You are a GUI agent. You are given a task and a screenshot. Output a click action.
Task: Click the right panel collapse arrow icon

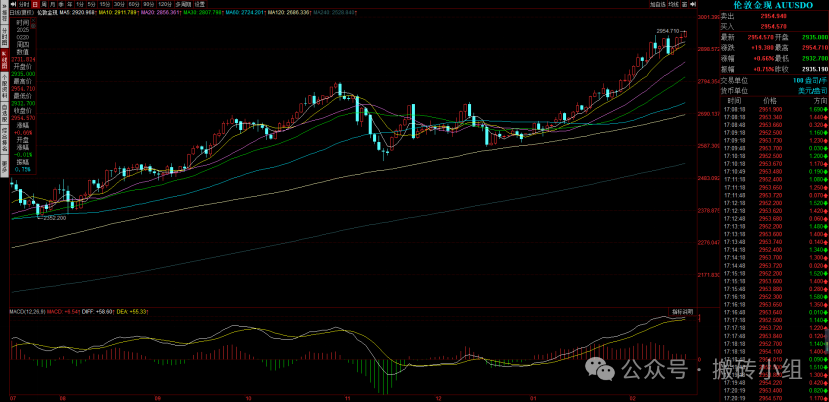[693, 4]
